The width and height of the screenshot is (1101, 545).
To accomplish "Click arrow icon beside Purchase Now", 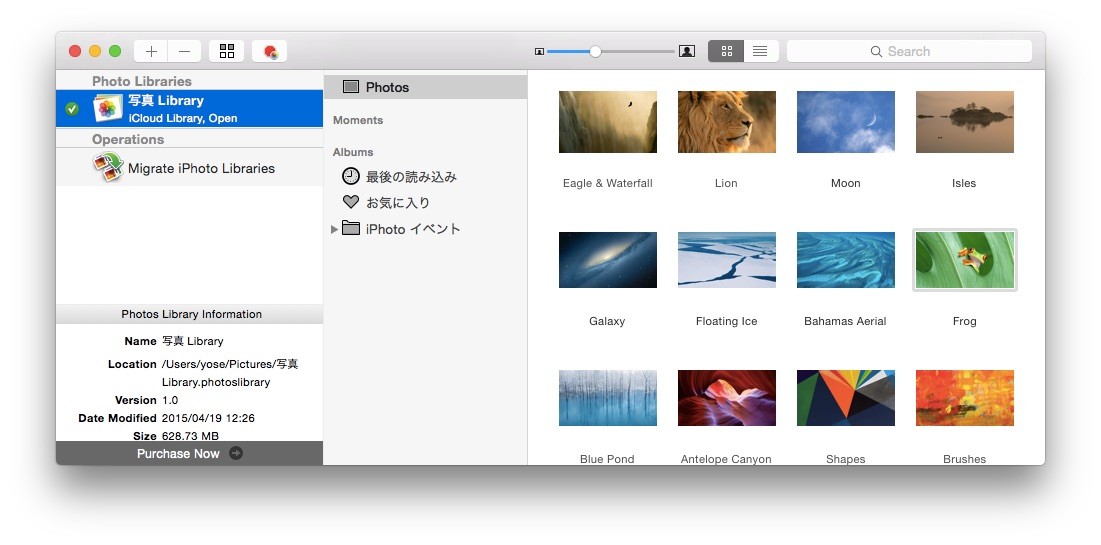I will pyautogui.click(x=236, y=453).
